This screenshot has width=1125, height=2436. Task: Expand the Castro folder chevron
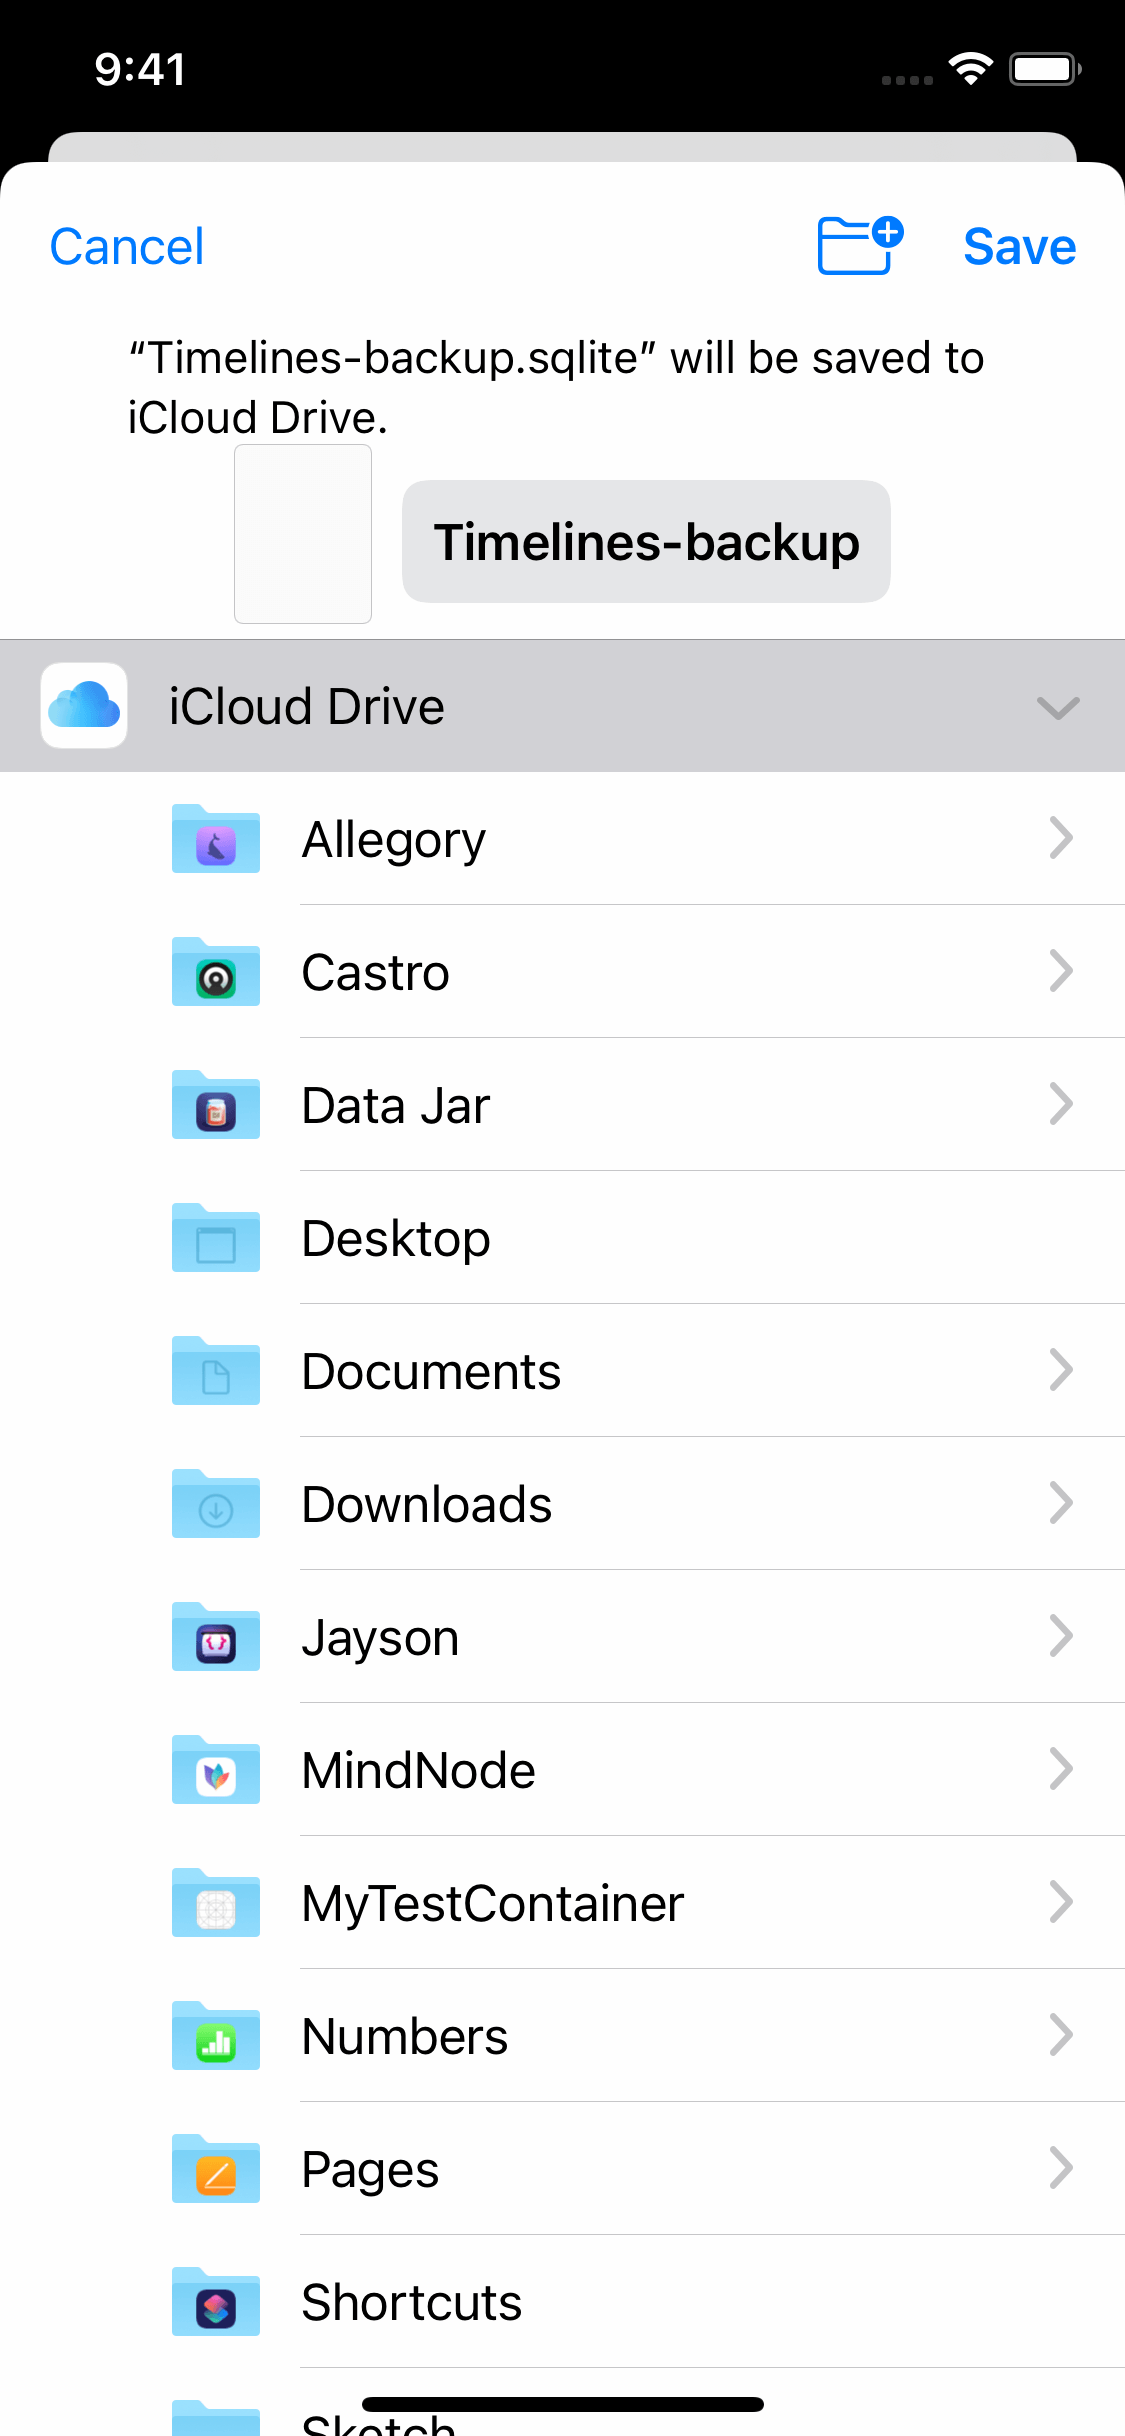1061,971
